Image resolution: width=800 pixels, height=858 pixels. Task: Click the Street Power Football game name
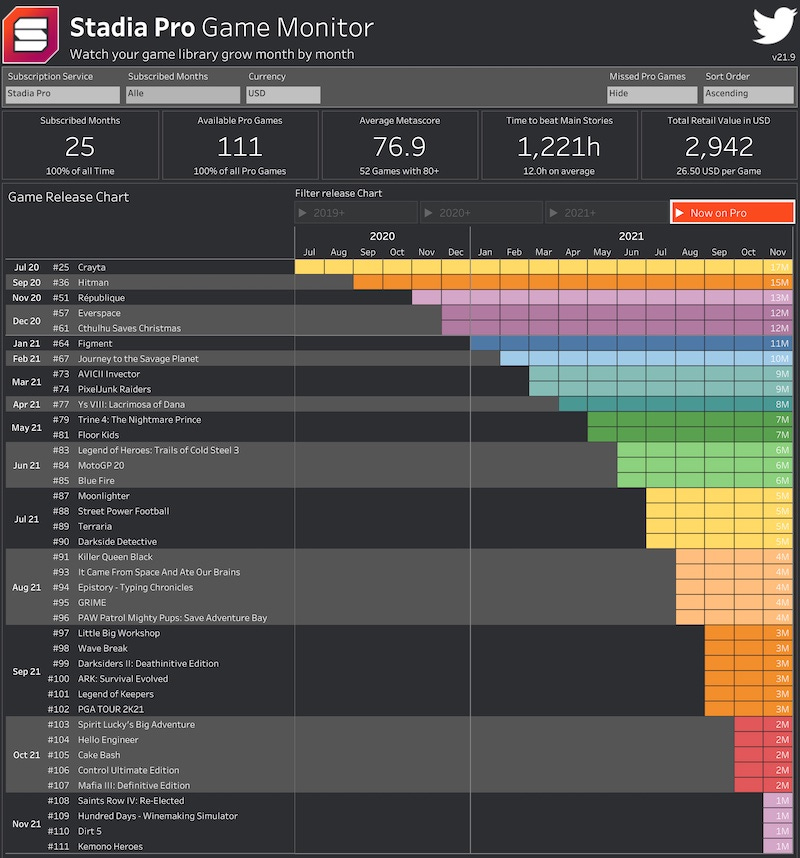(x=124, y=511)
